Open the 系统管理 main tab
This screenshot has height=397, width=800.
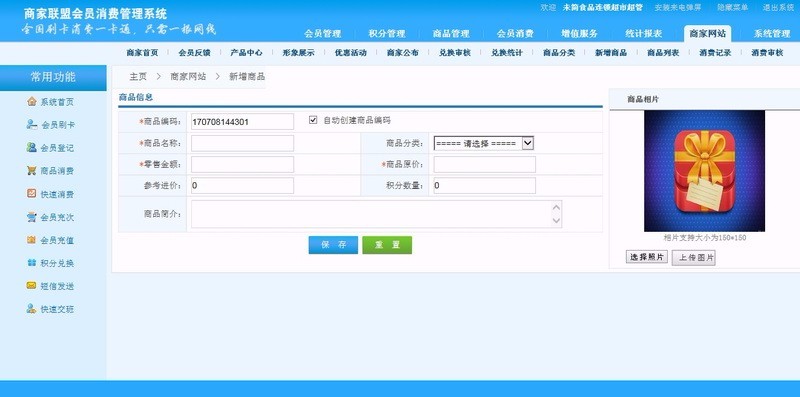772,34
